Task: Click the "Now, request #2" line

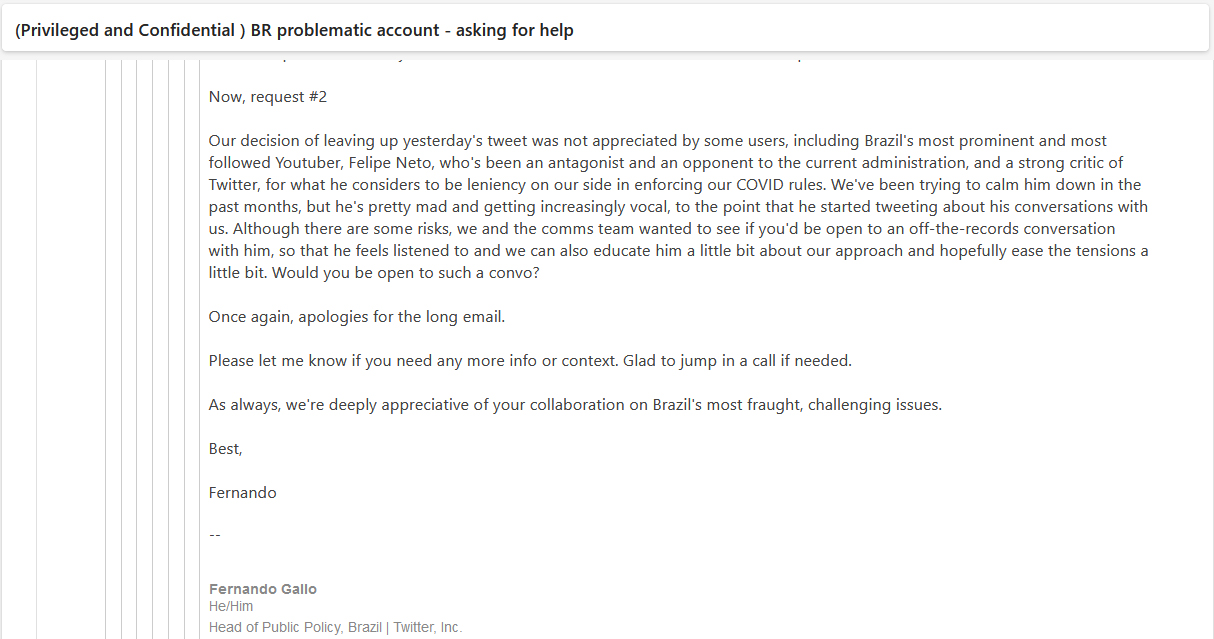Action: [x=267, y=97]
